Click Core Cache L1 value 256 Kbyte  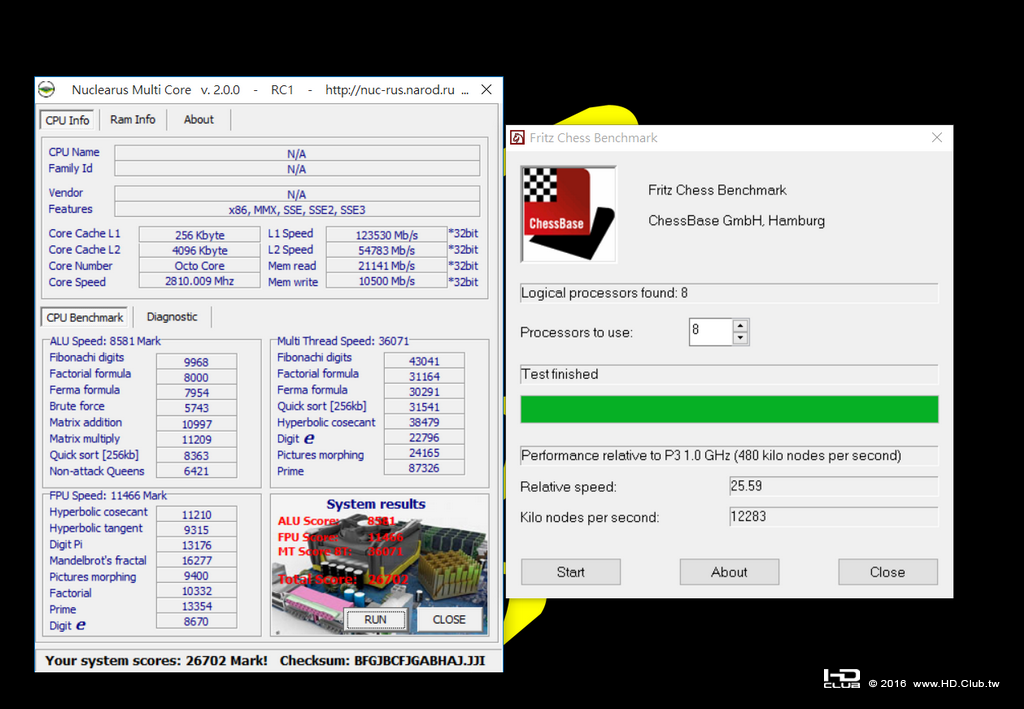[x=199, y=235]
